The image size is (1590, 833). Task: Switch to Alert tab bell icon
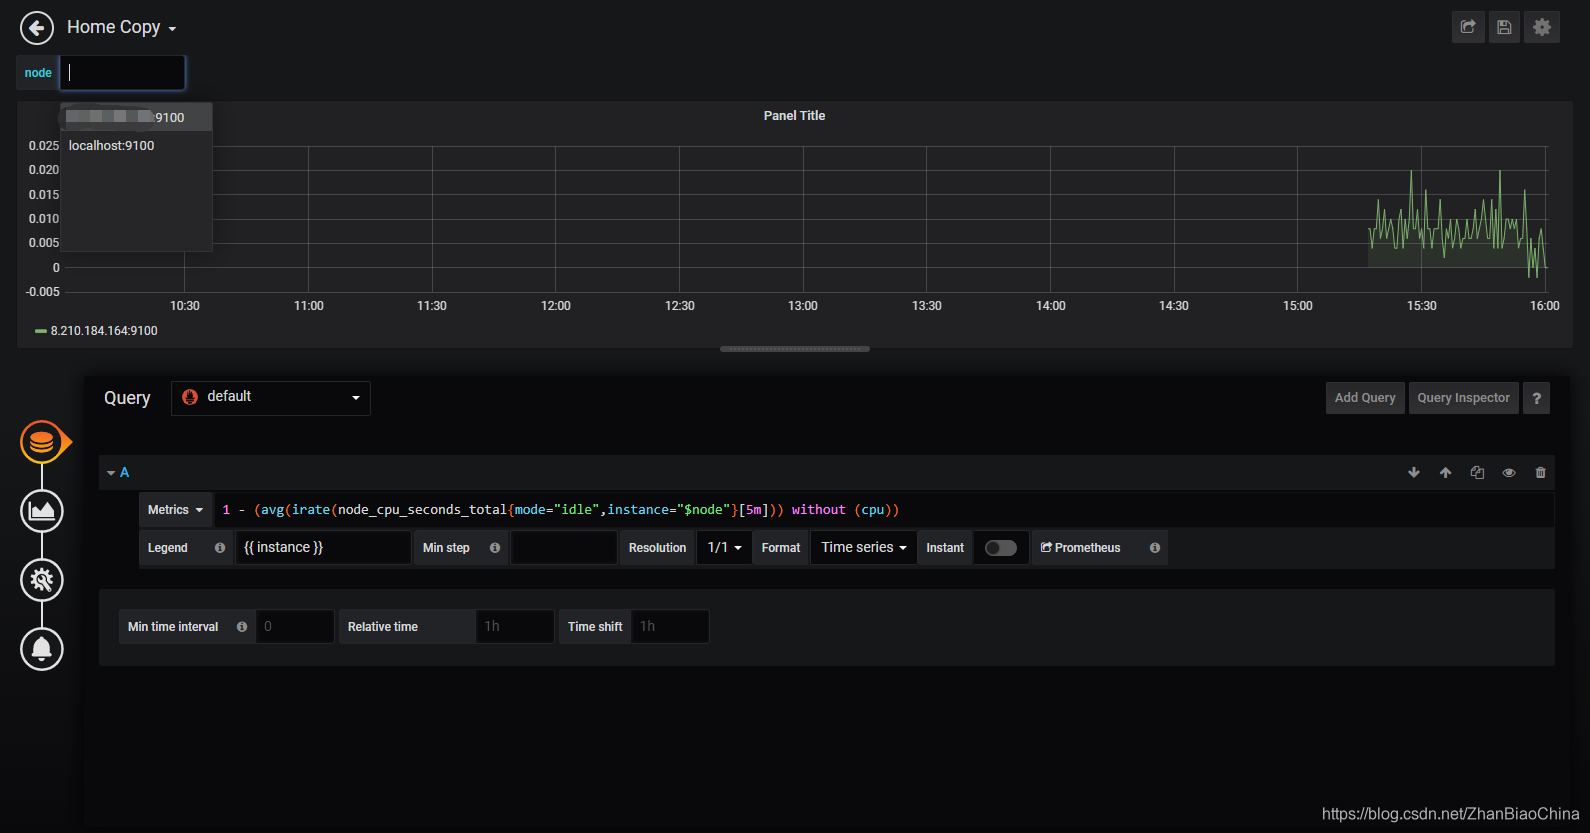tap(42, 649)
